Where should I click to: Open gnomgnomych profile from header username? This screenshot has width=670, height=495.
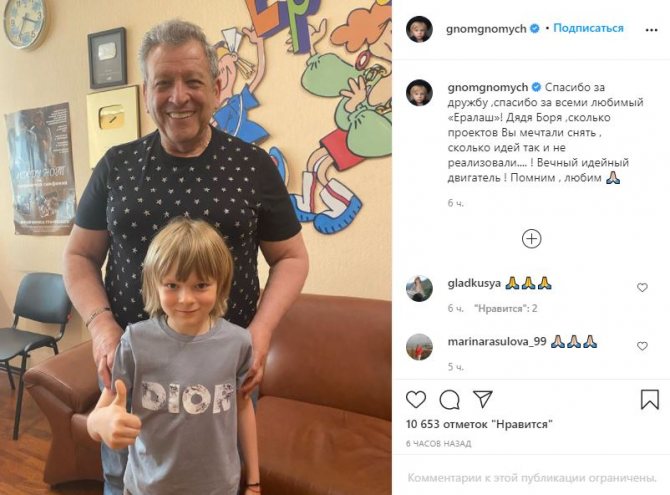(486, 29)
